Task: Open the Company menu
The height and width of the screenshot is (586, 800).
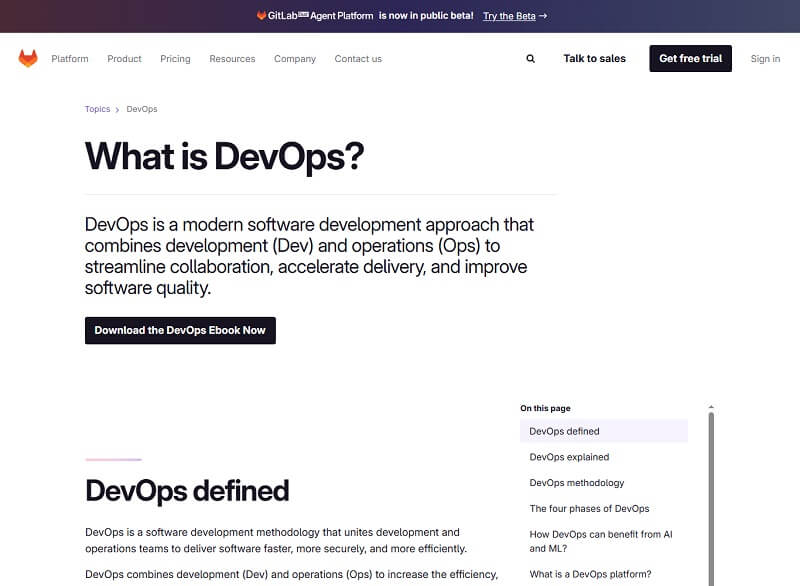Action: pos(295,59)
